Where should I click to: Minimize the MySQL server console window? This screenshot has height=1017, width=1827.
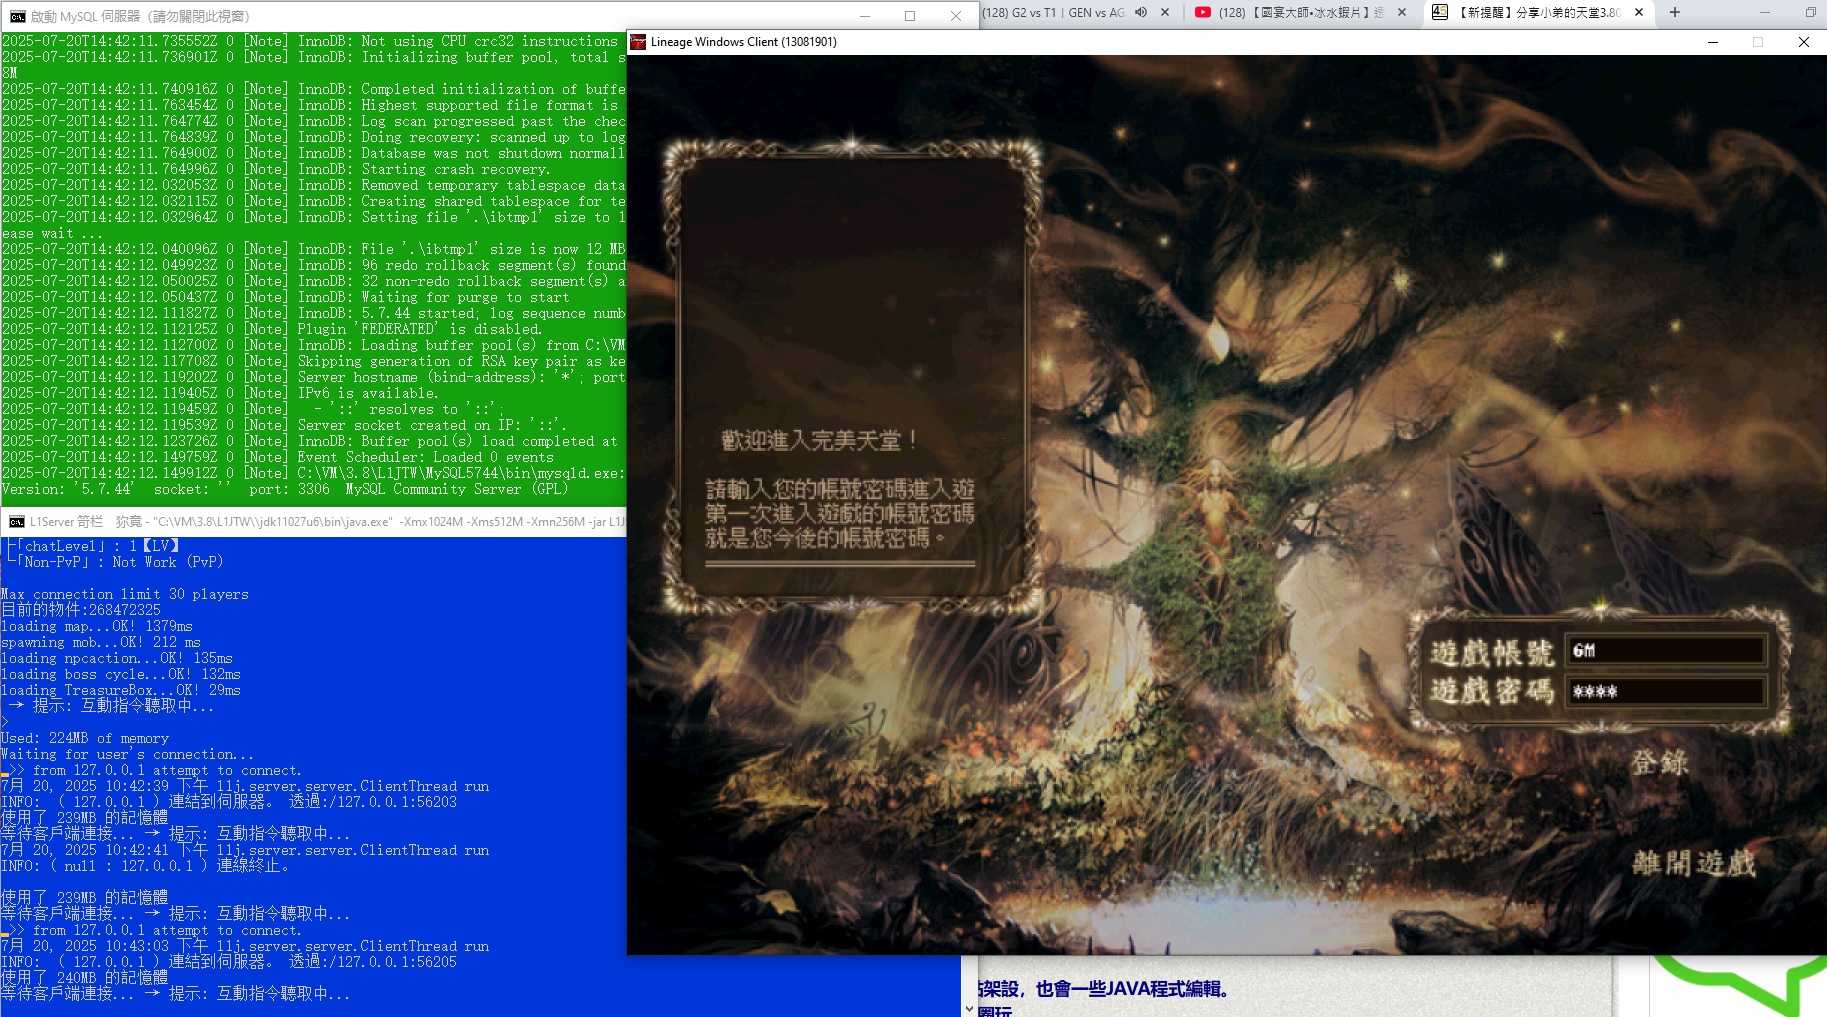865,16
